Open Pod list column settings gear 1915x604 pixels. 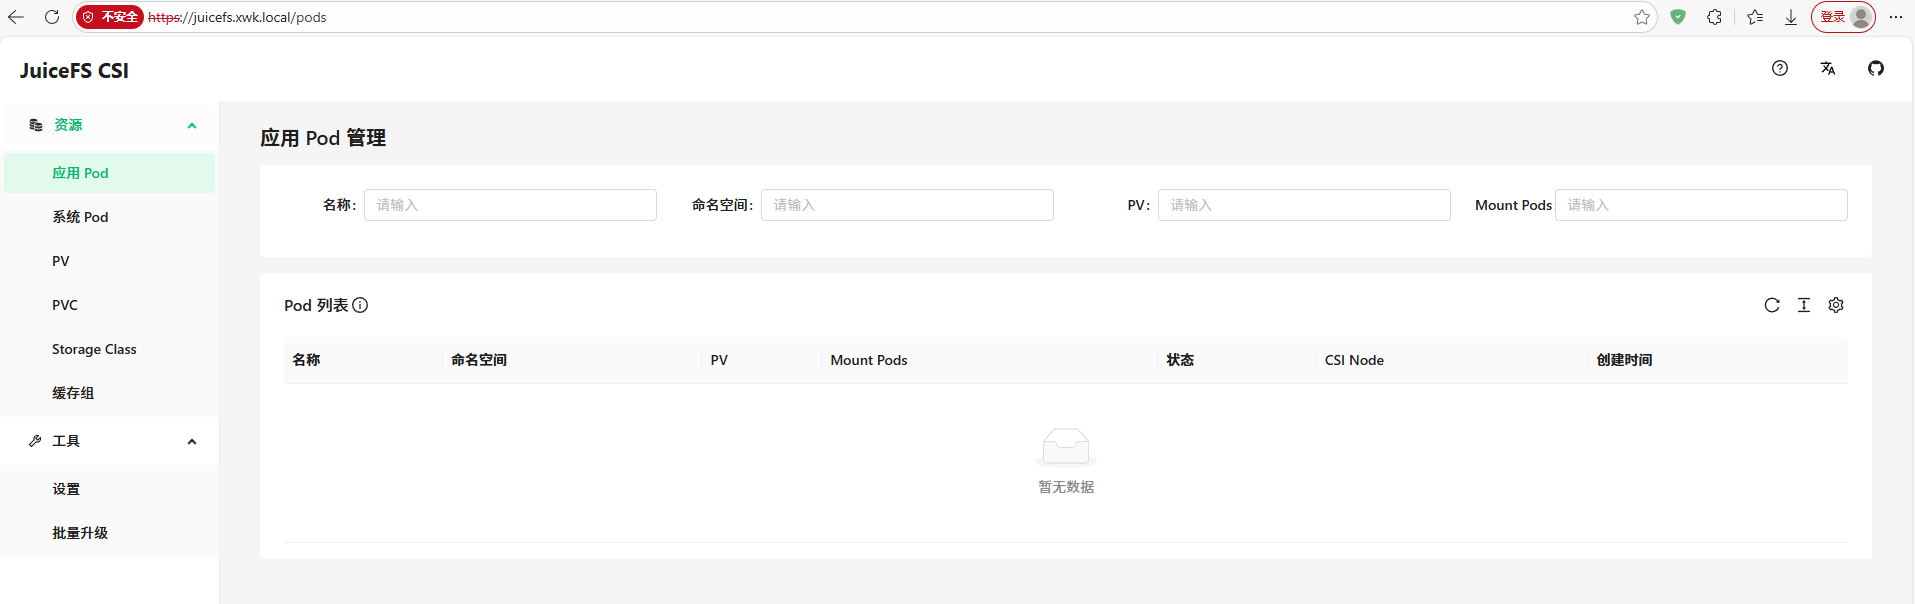tap(1836, 305)
